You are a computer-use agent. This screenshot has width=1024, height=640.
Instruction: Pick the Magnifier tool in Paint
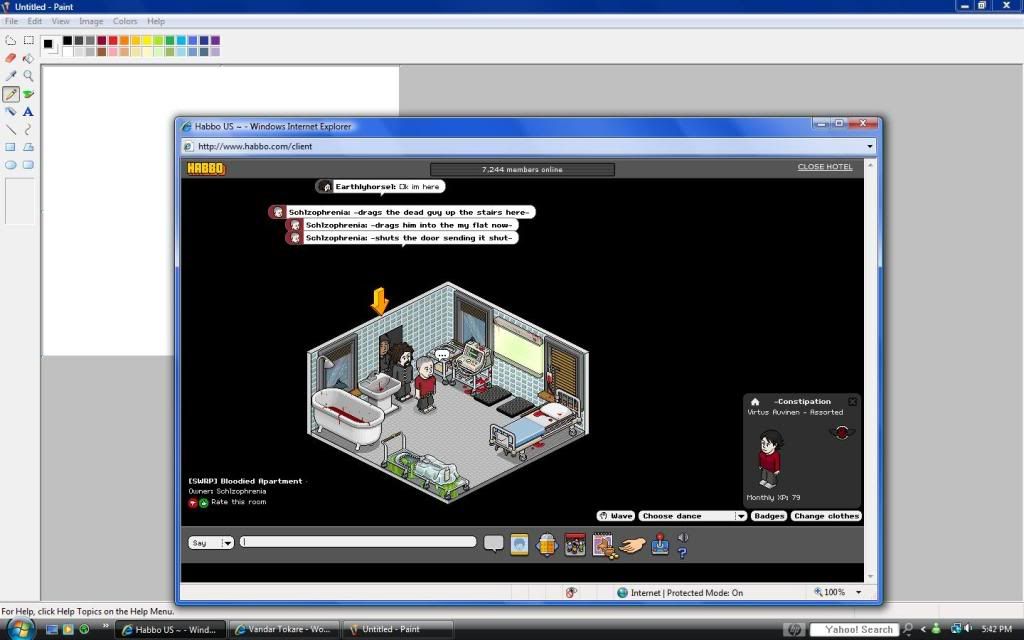(x=28, y=76)
